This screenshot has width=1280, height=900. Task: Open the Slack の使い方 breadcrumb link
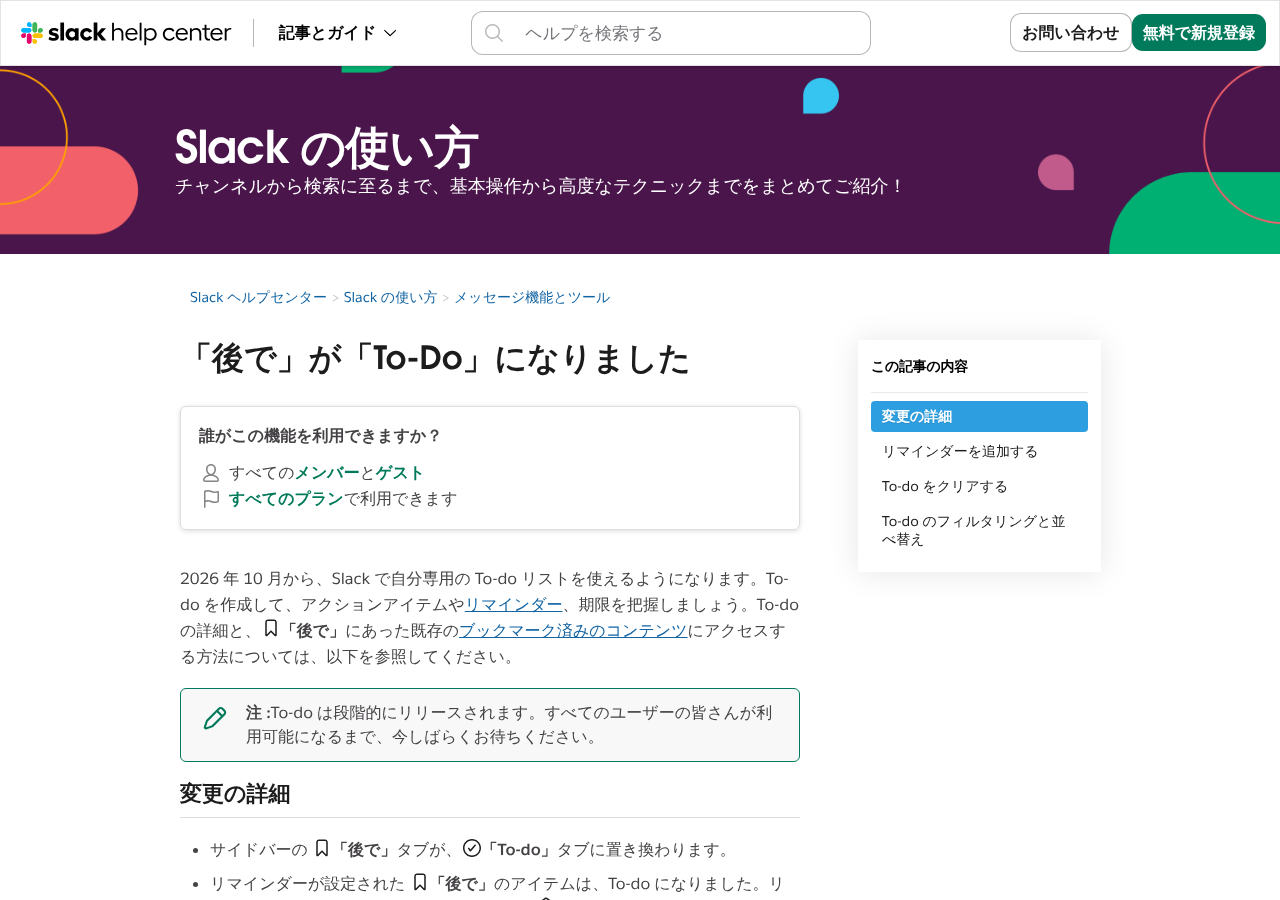[390, 297]
